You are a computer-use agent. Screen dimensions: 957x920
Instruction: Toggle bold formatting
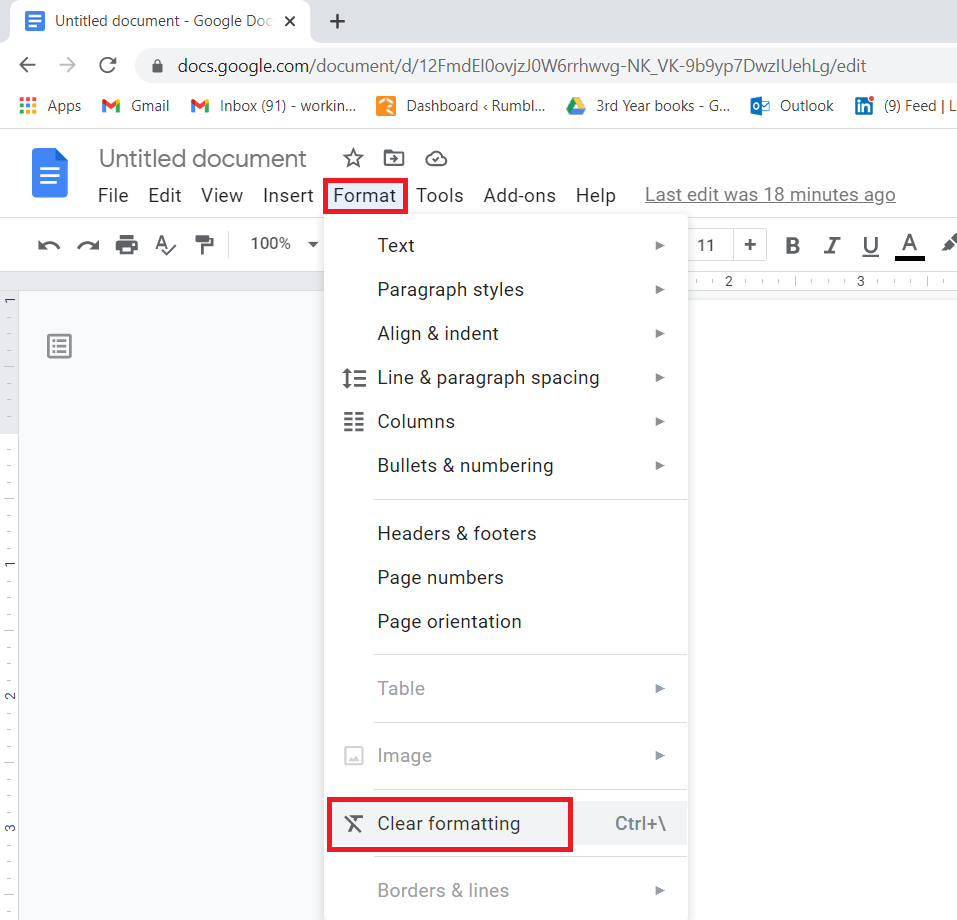click(x=791, y=245)
